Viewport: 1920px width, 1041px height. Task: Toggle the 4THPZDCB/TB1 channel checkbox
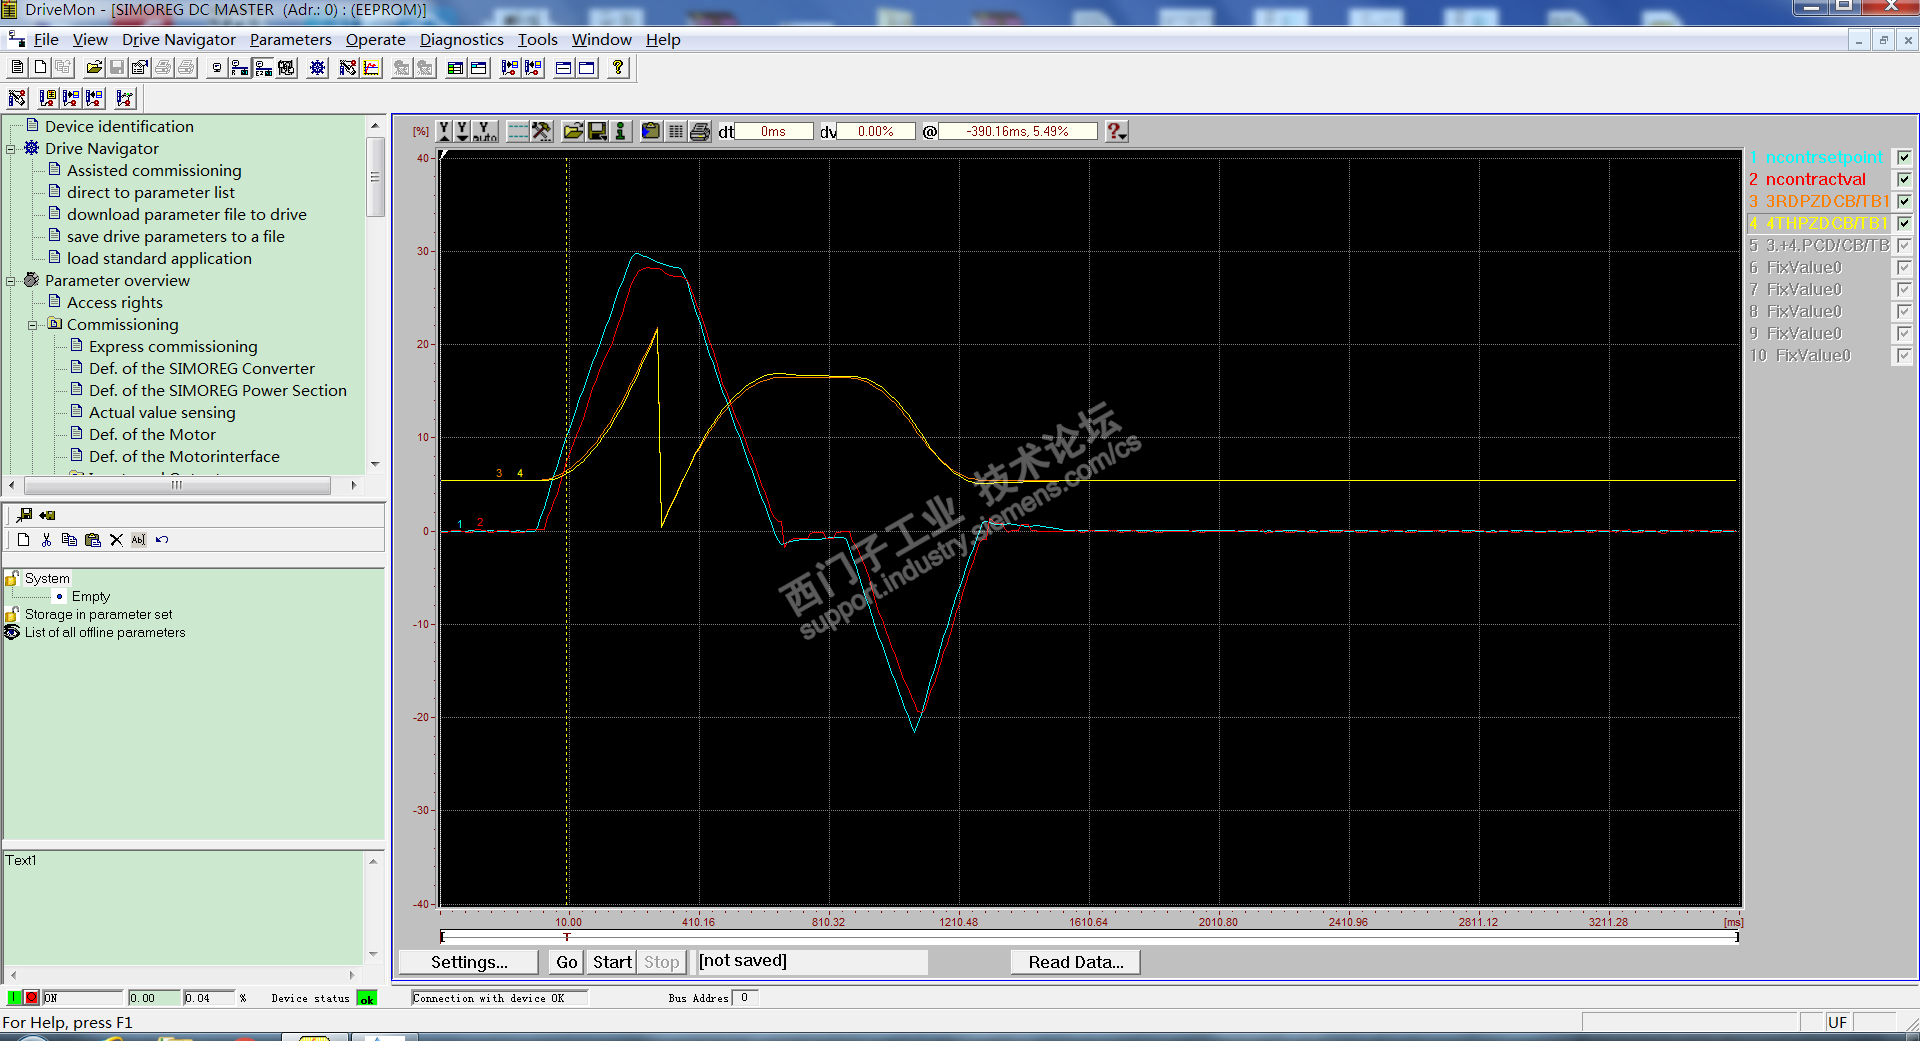(1903, 224)
